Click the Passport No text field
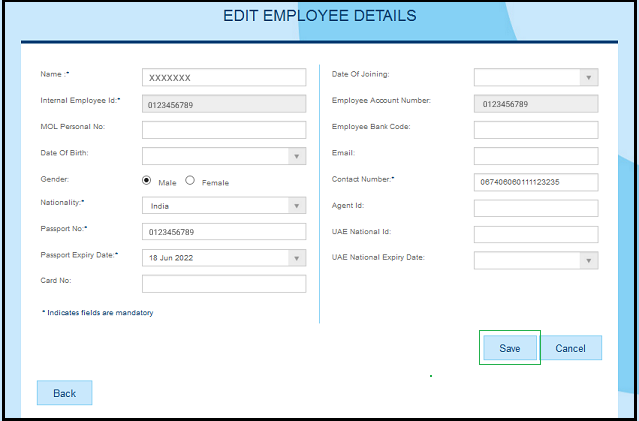Viewport: 639px width, 421px height. click(224, 232)
